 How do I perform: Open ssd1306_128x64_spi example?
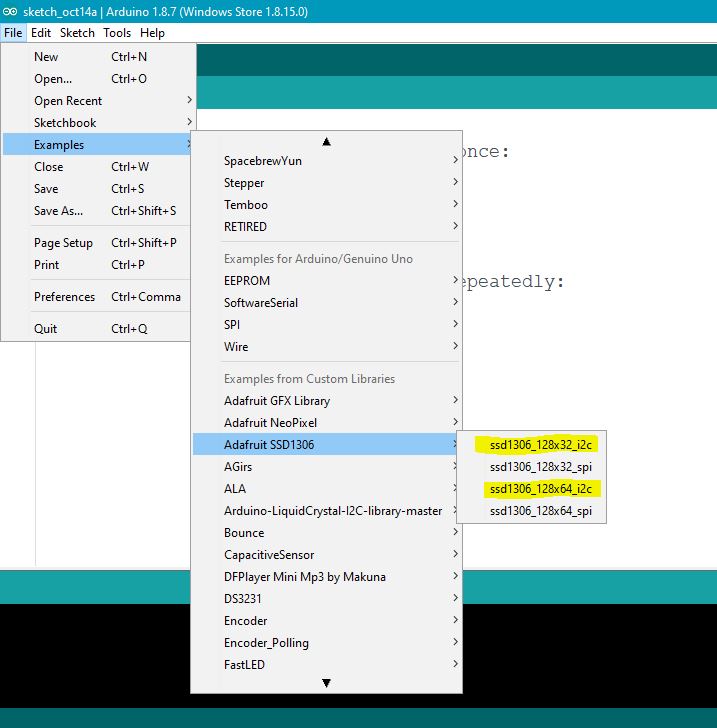pos(532,511)
